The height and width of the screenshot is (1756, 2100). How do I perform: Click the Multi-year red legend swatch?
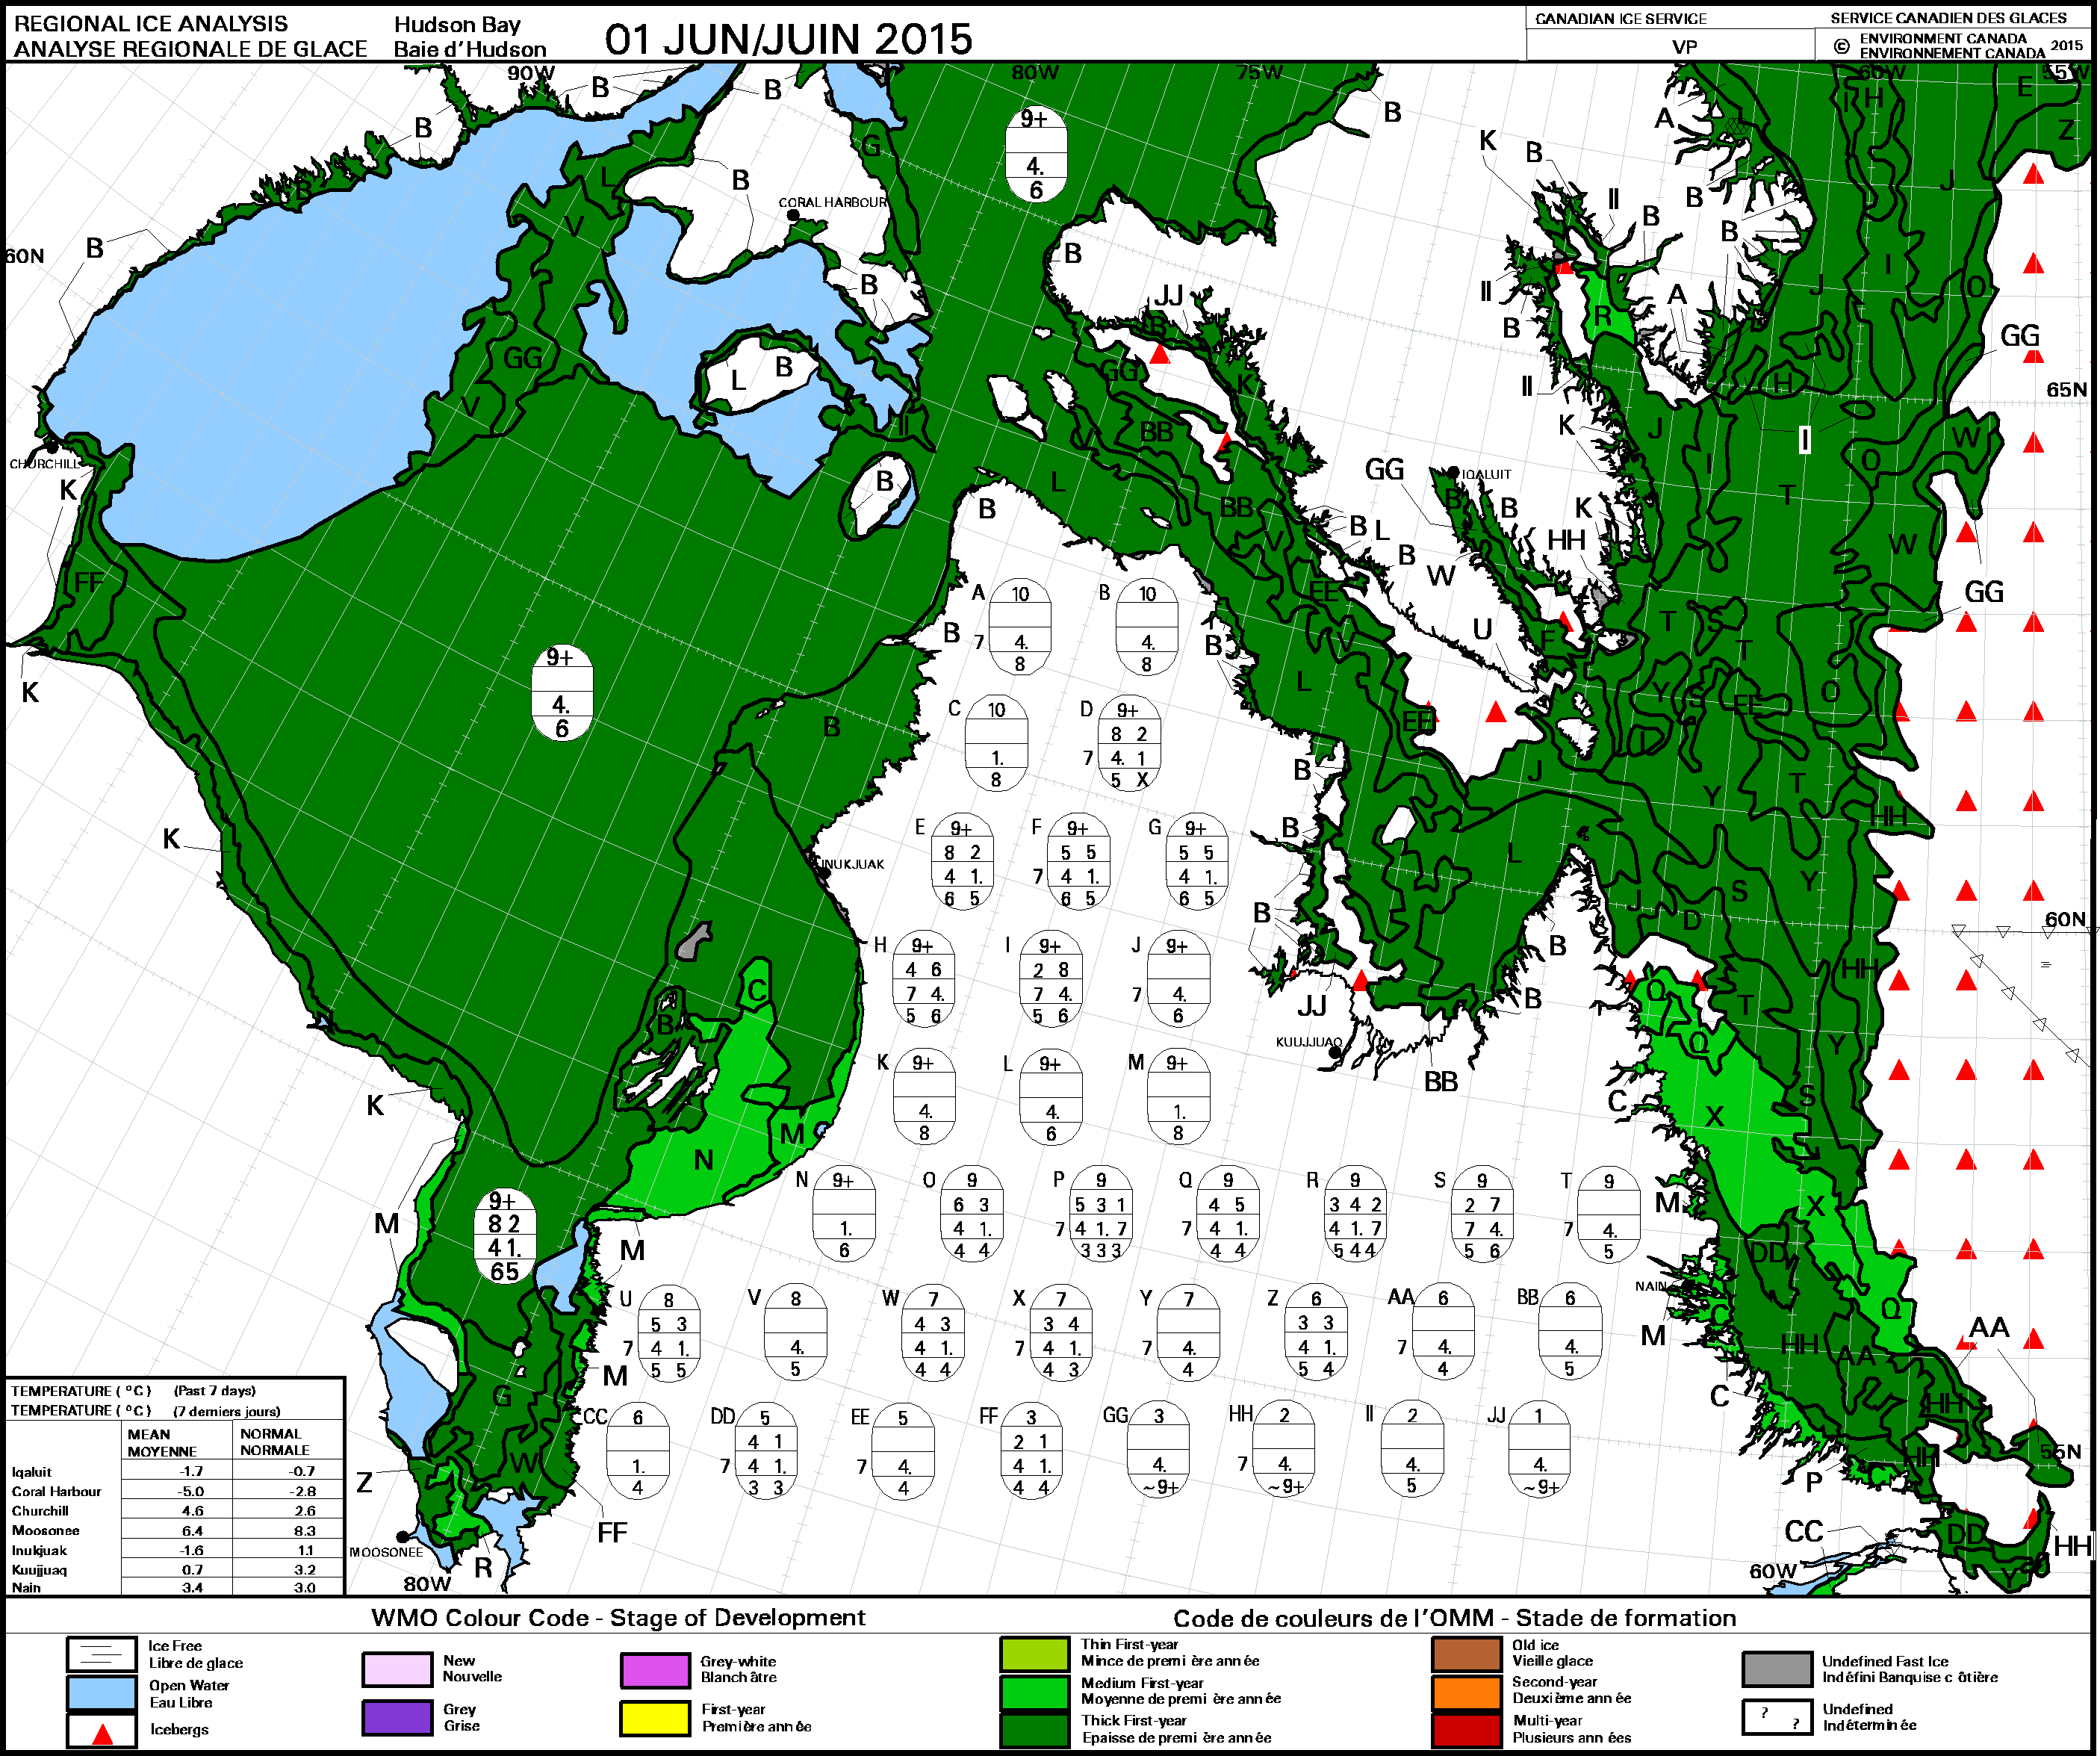1467,1731
